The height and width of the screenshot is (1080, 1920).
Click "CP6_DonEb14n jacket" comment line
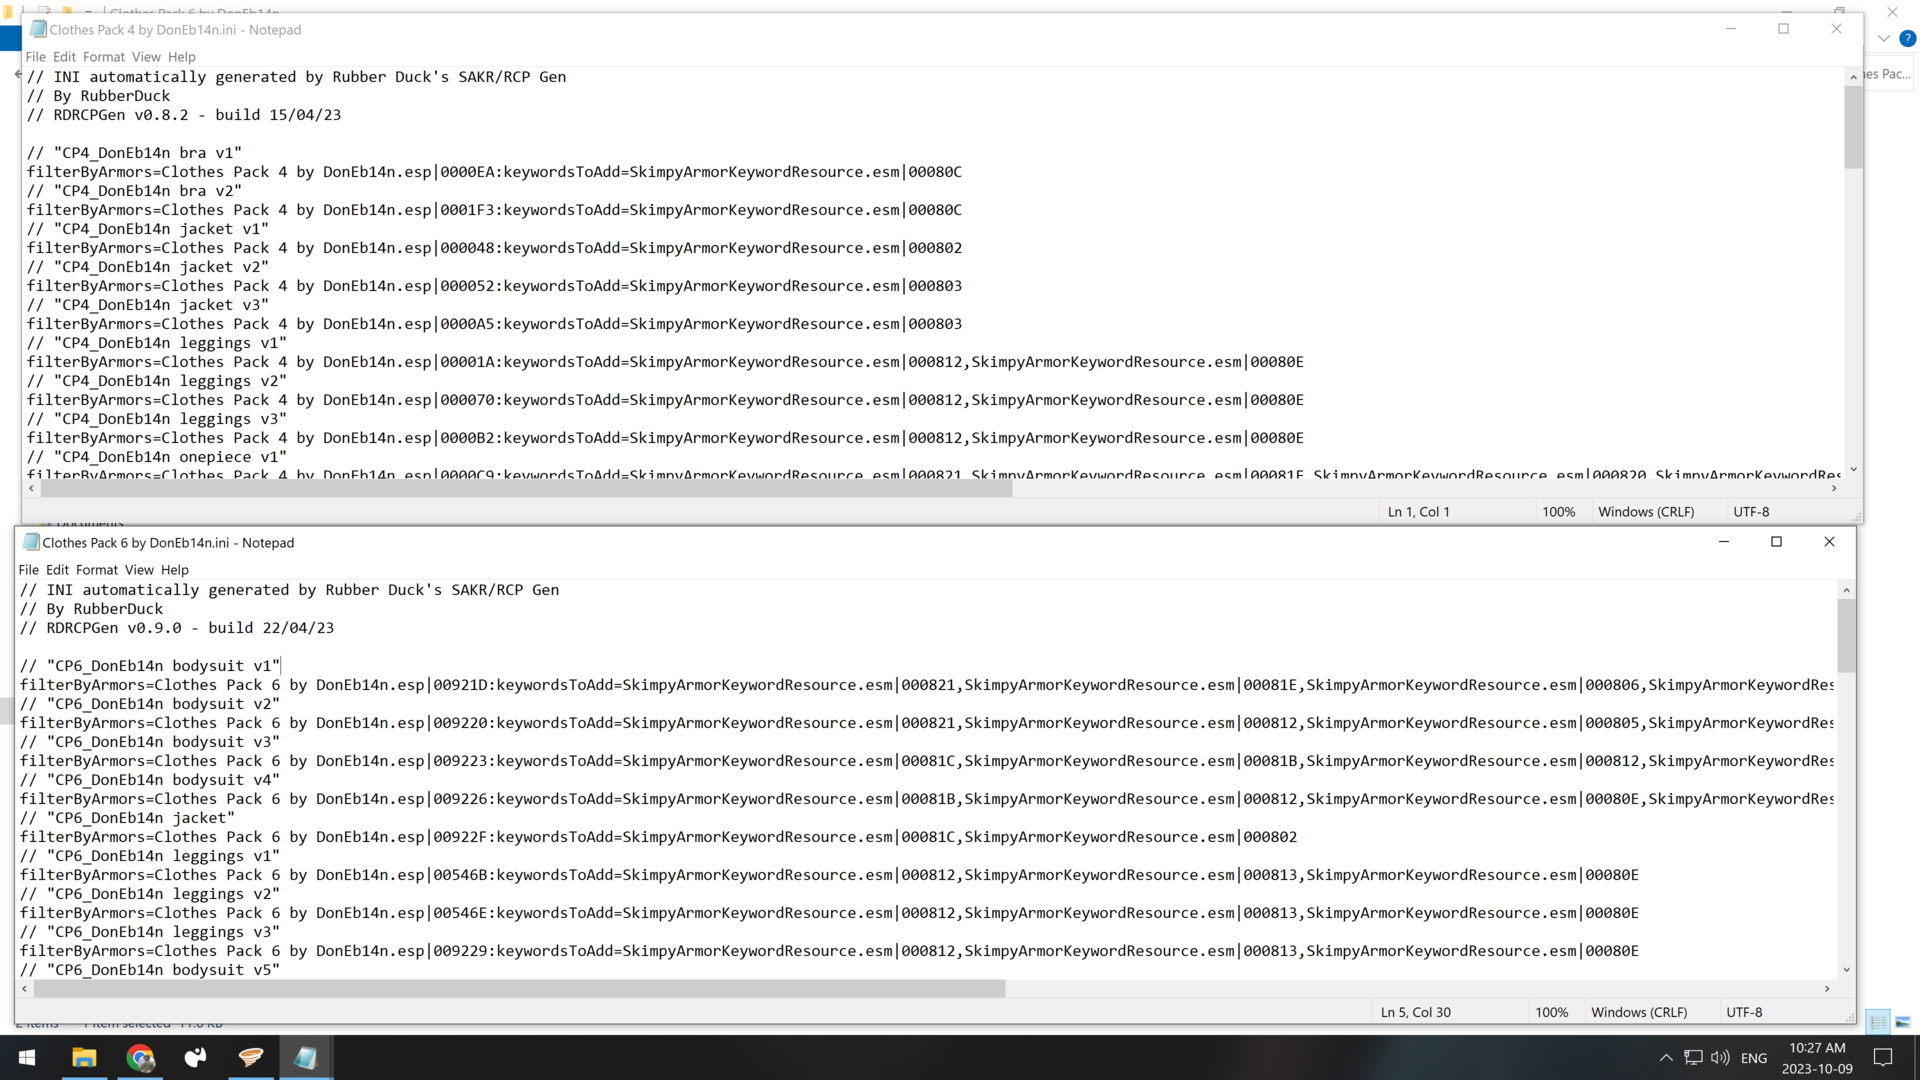click(x=127, y=818)
